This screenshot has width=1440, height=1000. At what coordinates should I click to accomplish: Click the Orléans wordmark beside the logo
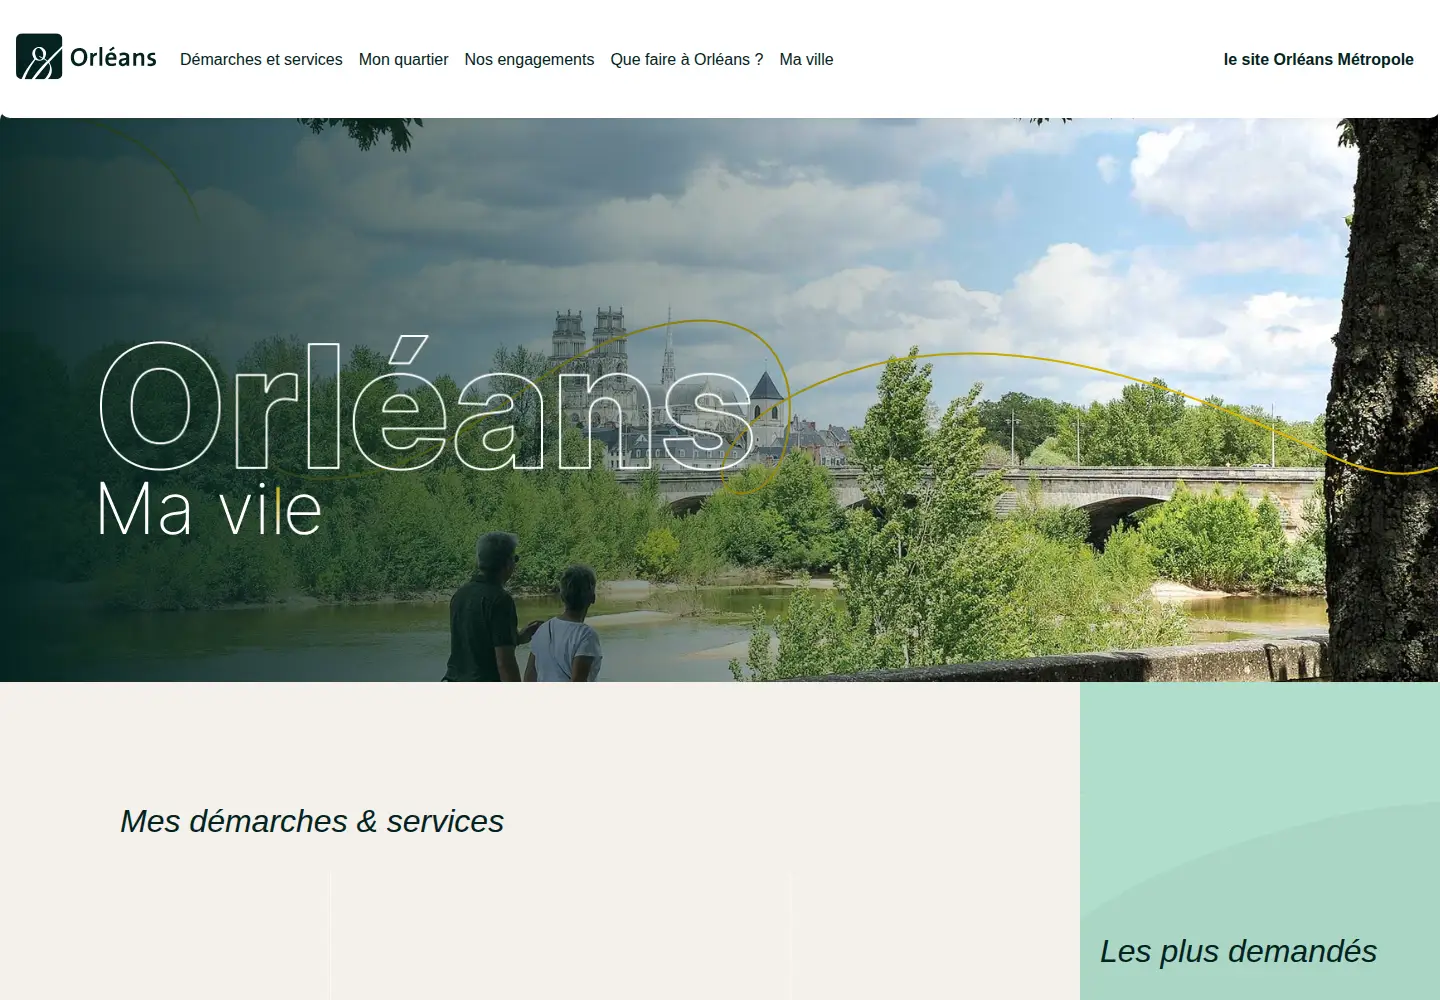[x=113, y=58]
